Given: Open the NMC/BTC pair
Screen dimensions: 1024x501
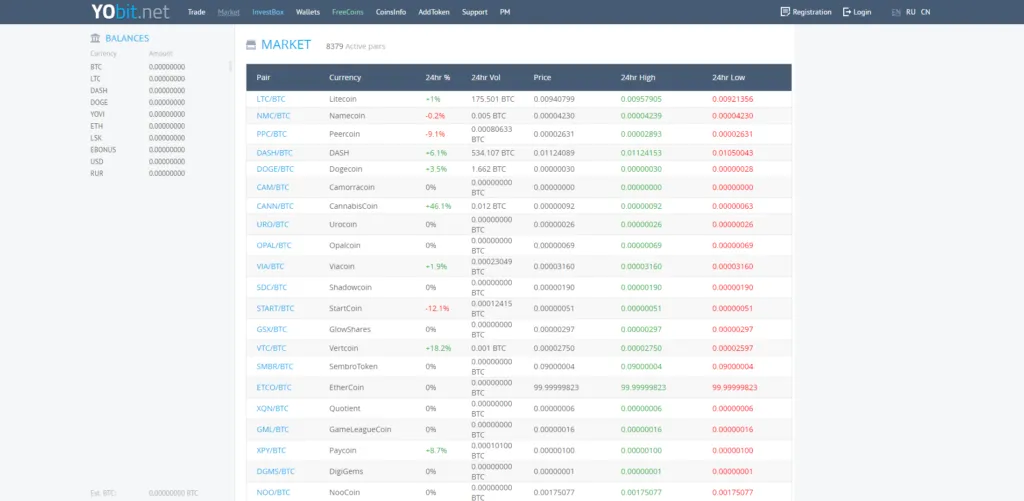Looking at the screenshot, I should coord(273,116).
